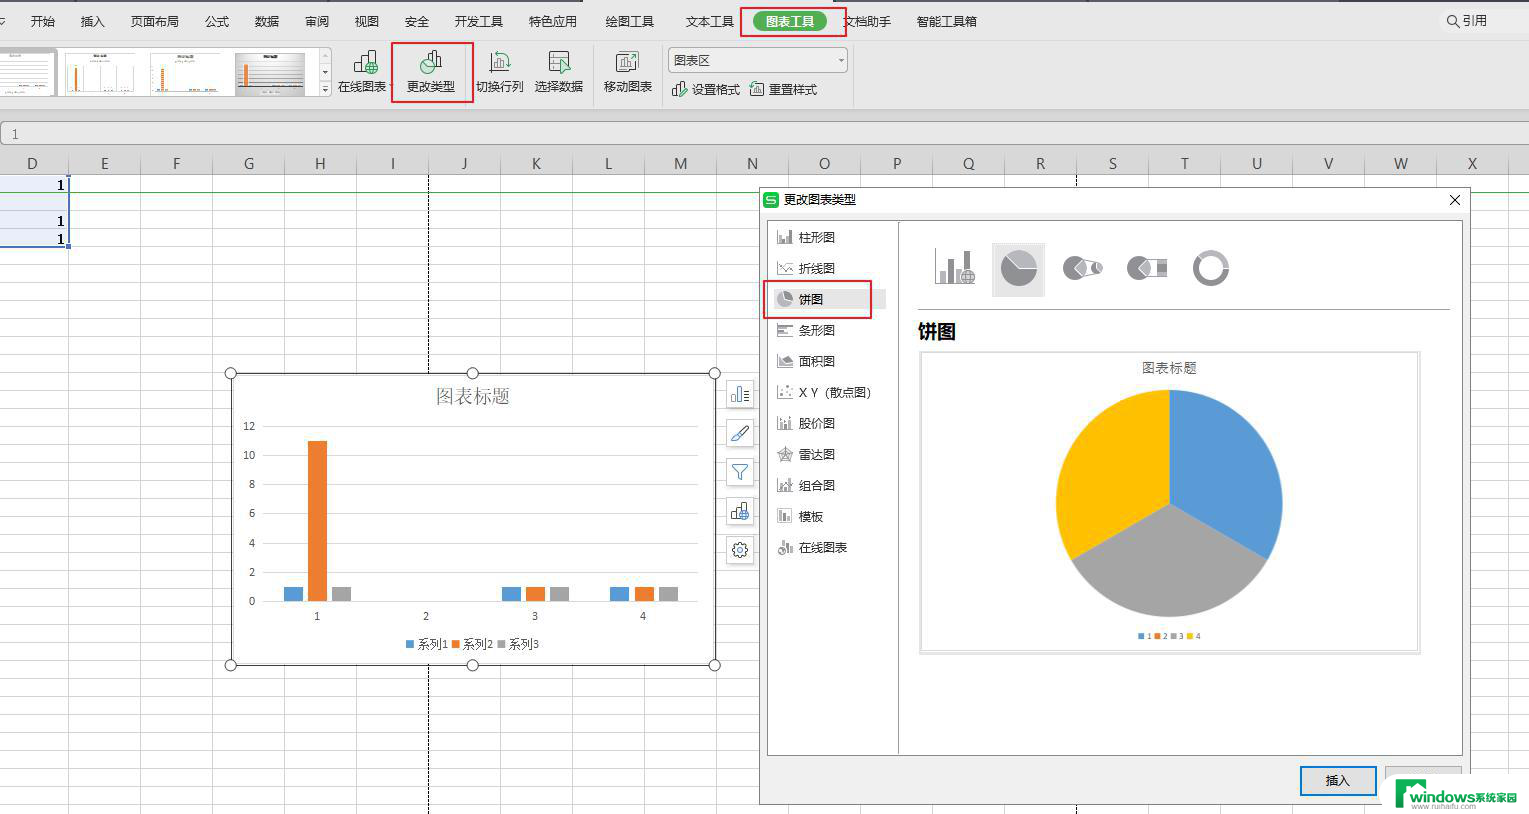Select the basic pie subtype icon
The image size is (1529, 814).
pyautogui.click(x=1018, y=268)
